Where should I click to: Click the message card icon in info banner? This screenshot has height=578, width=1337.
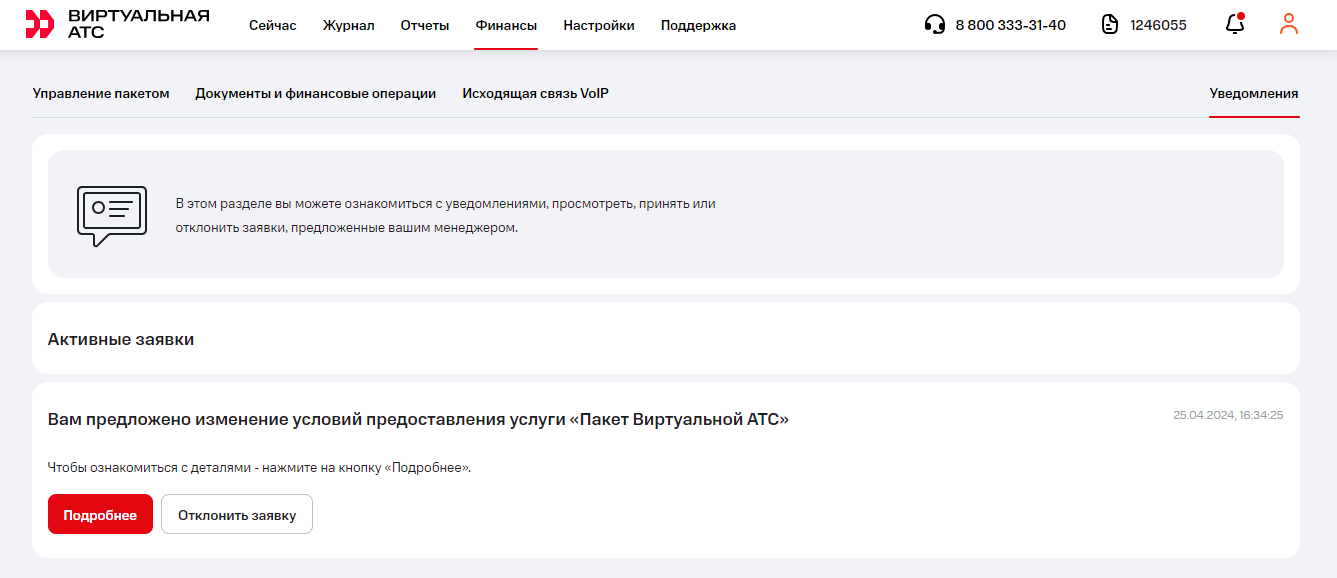coord(112,215)
